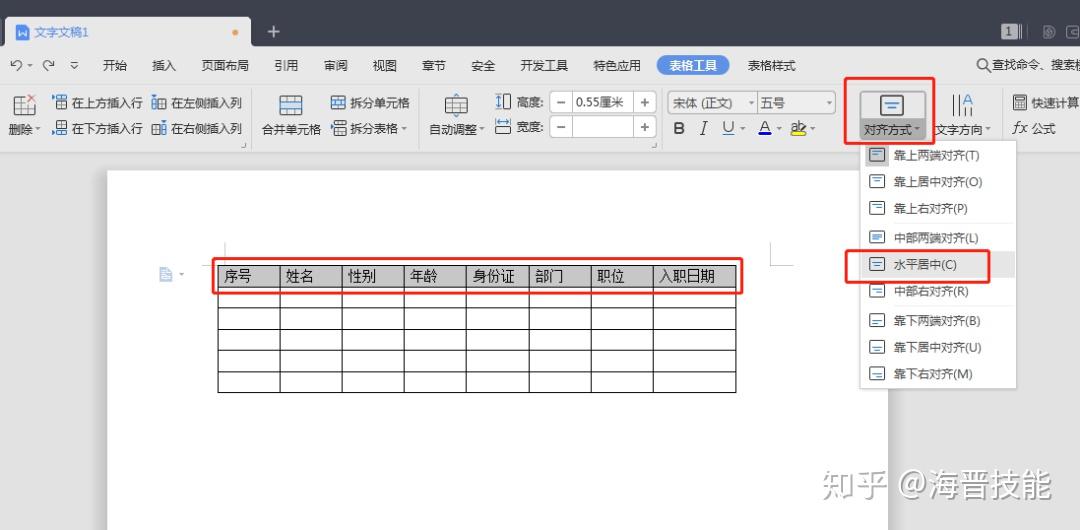Open the Auto Adjust (自动调整) dropdown
The height and width of the screenshot is (530, 1080).
tap(457, 115)
